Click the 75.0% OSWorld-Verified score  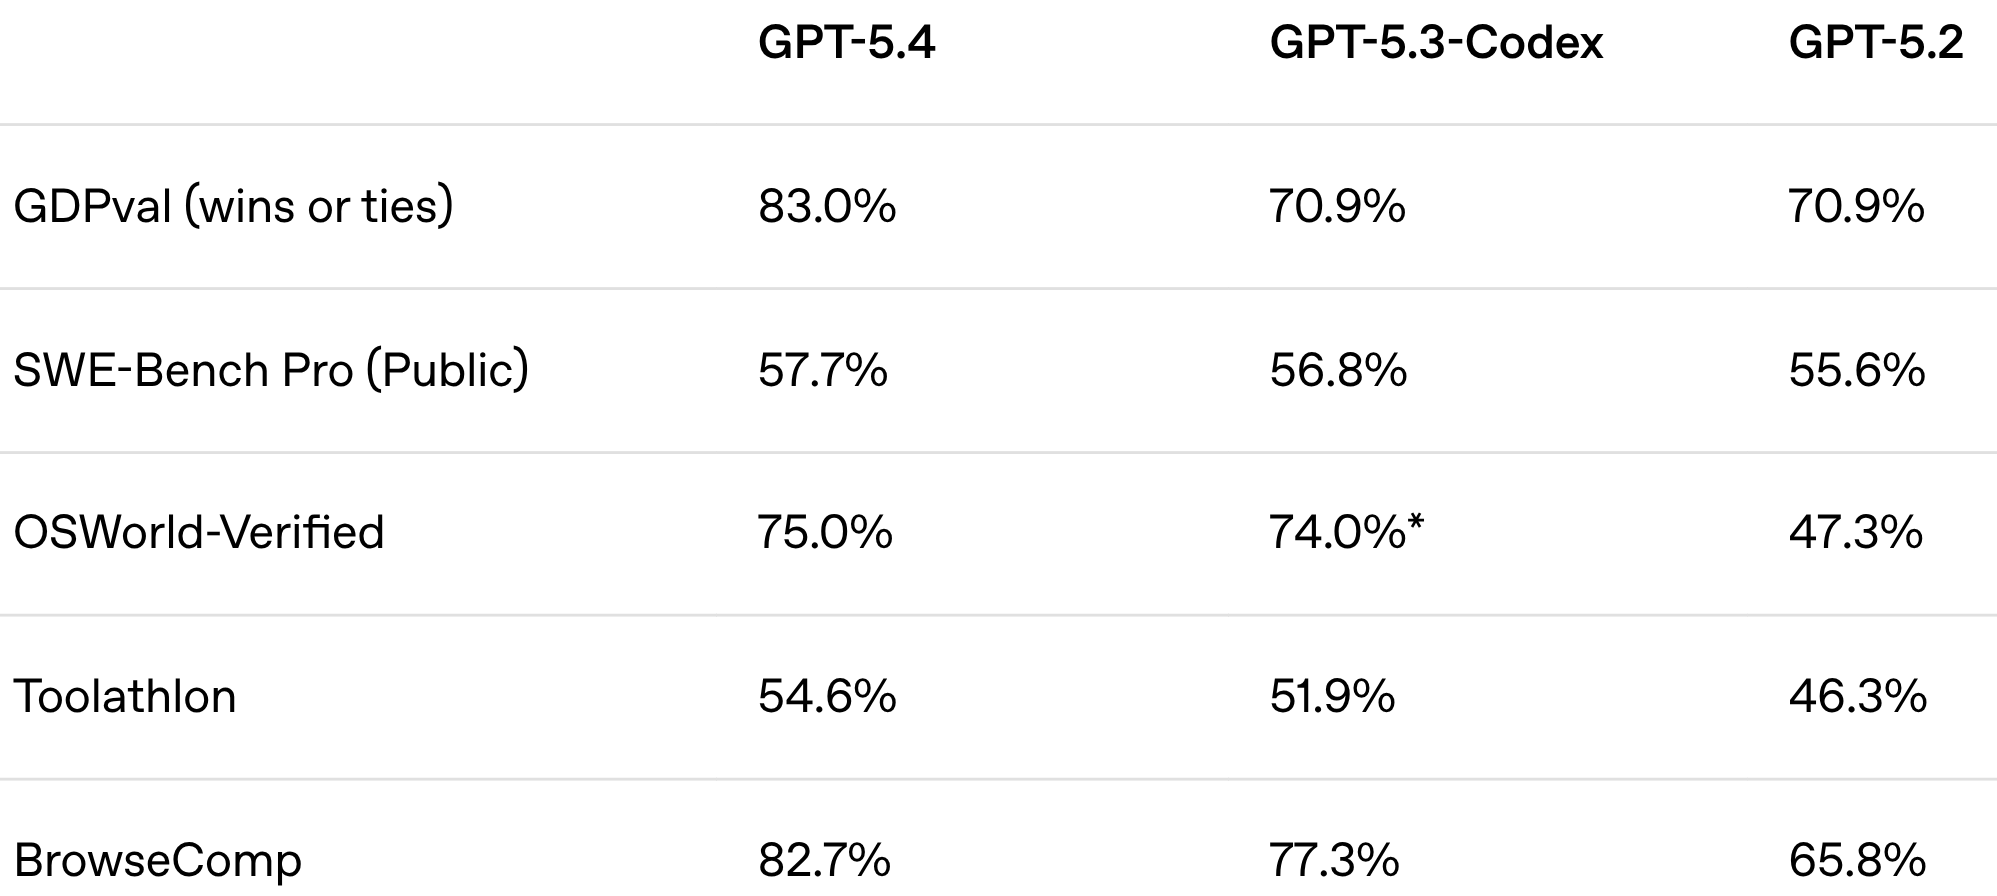tap(825, 532)
